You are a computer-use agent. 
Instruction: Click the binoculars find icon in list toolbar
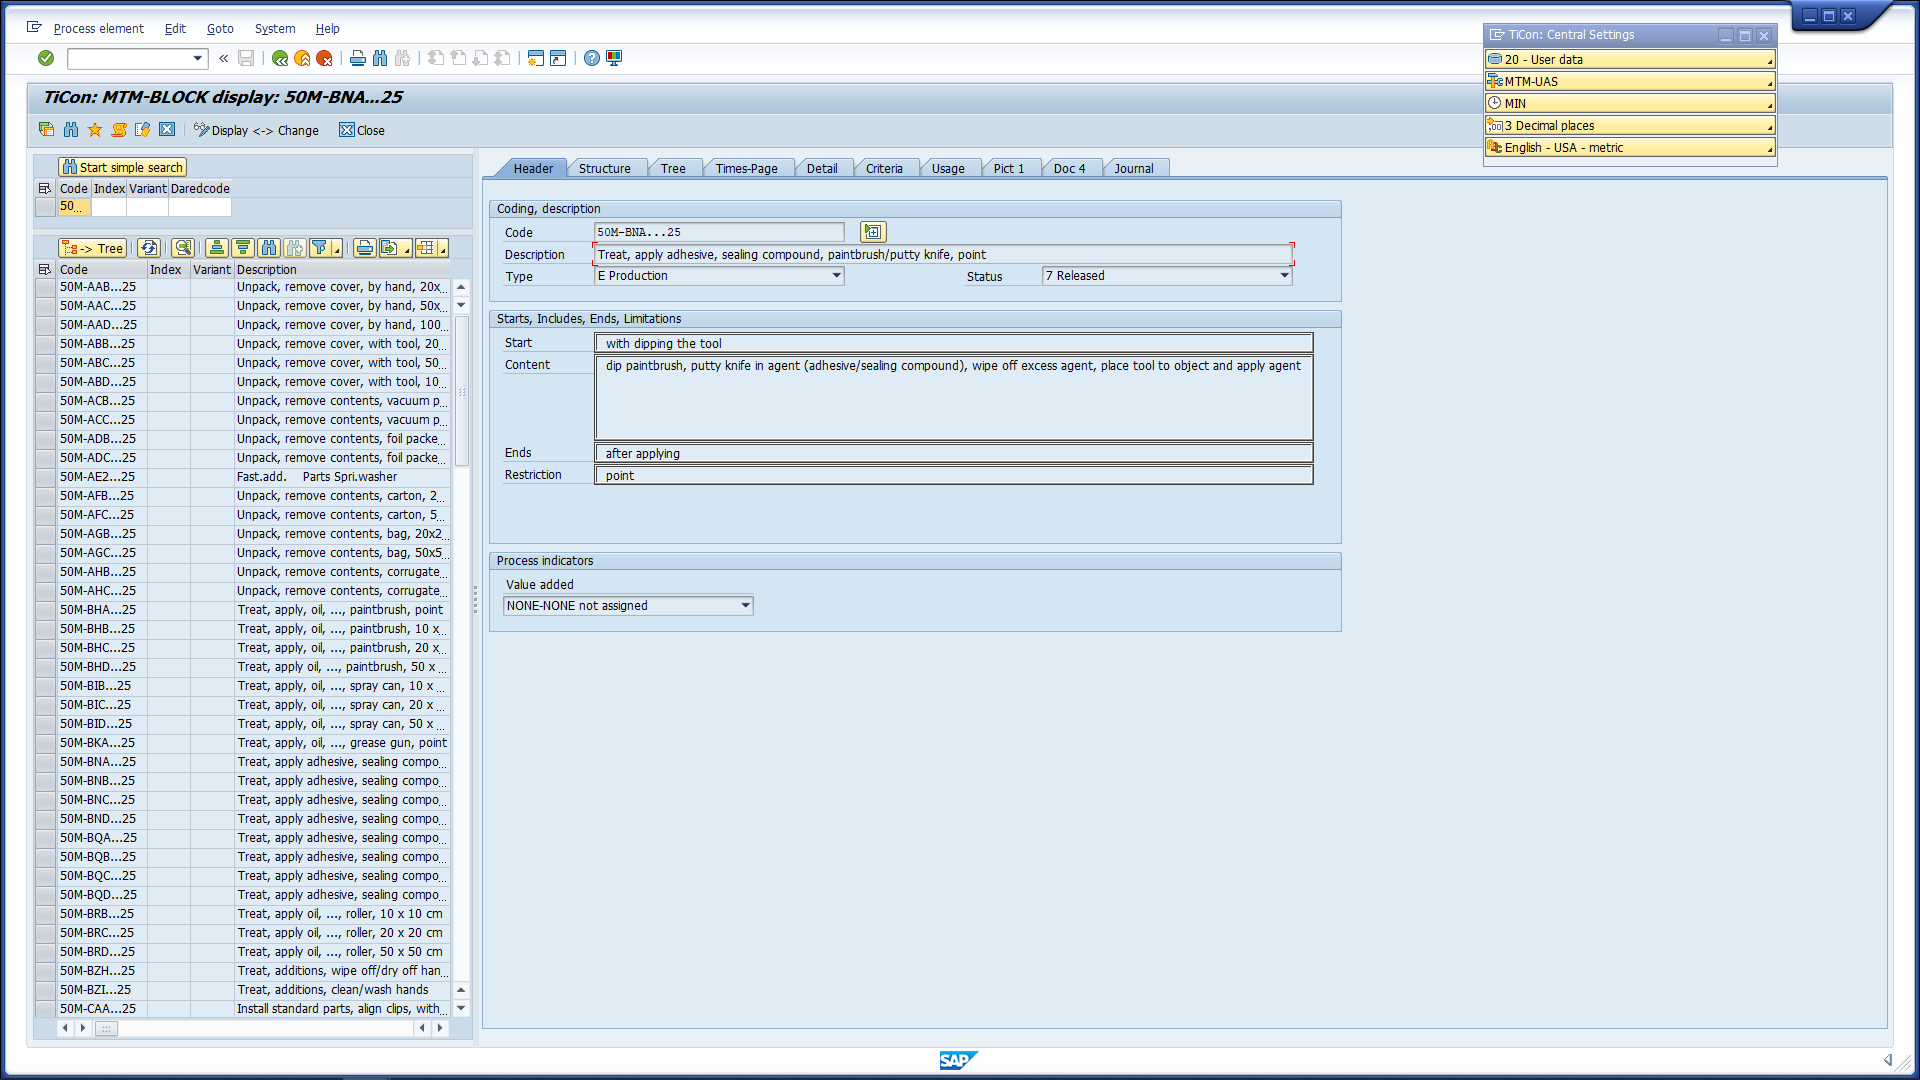(269, 248)
